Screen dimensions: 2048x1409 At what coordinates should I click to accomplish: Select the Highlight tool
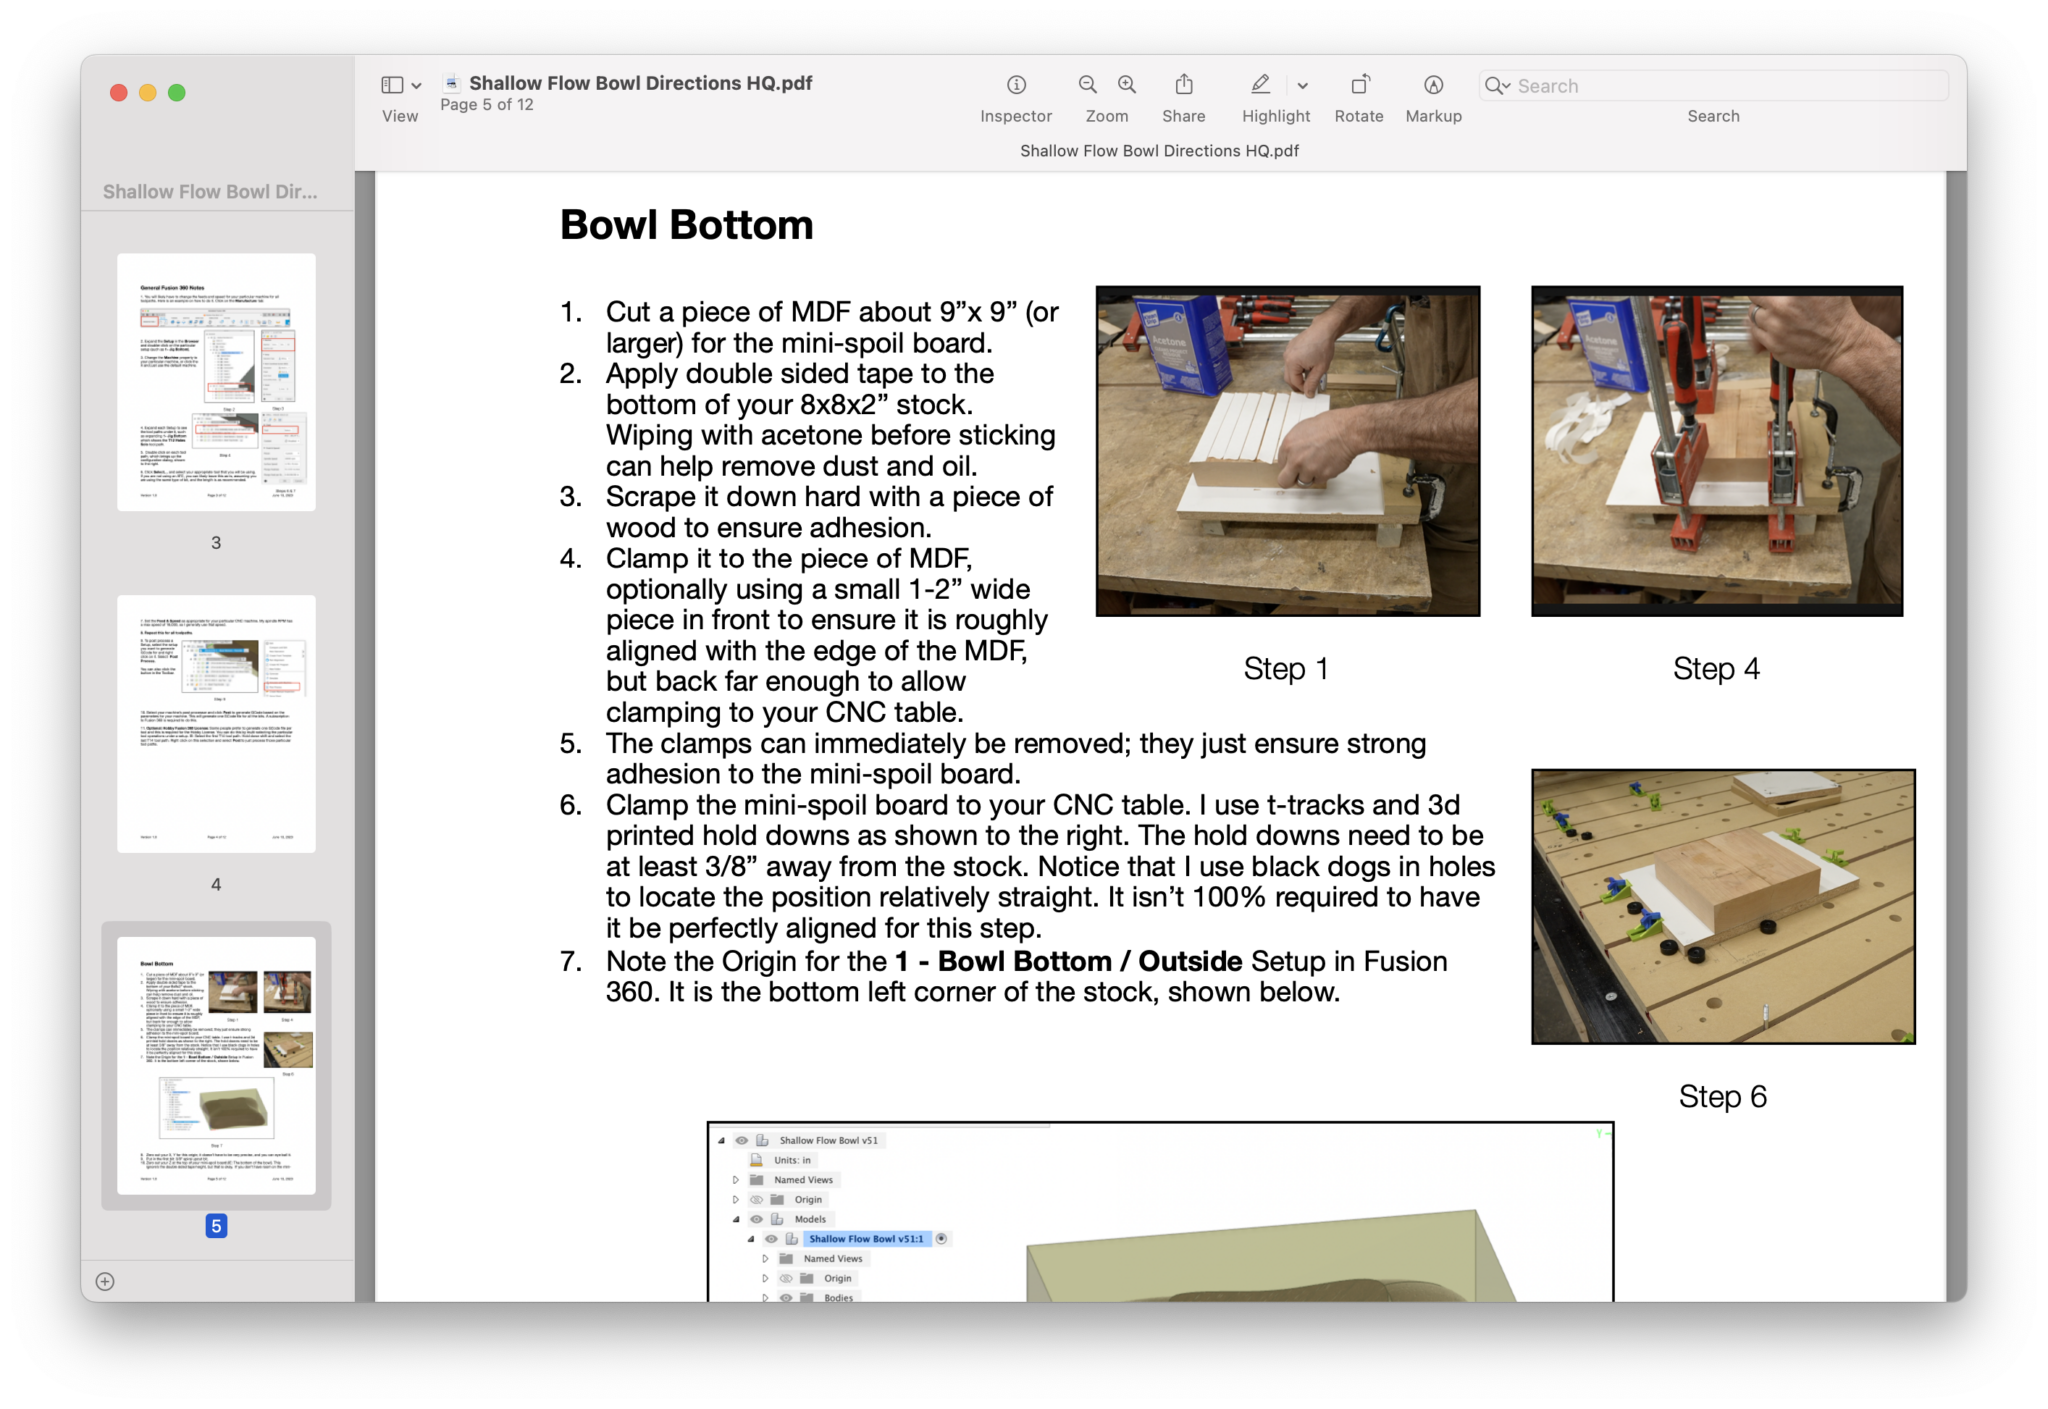1260,84
